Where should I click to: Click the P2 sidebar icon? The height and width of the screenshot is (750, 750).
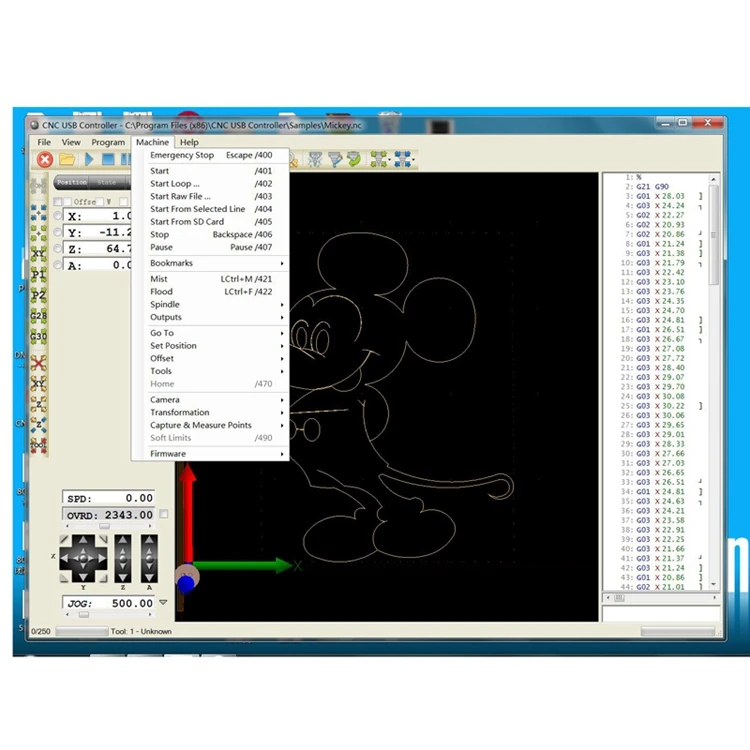(x=39, y=295)
